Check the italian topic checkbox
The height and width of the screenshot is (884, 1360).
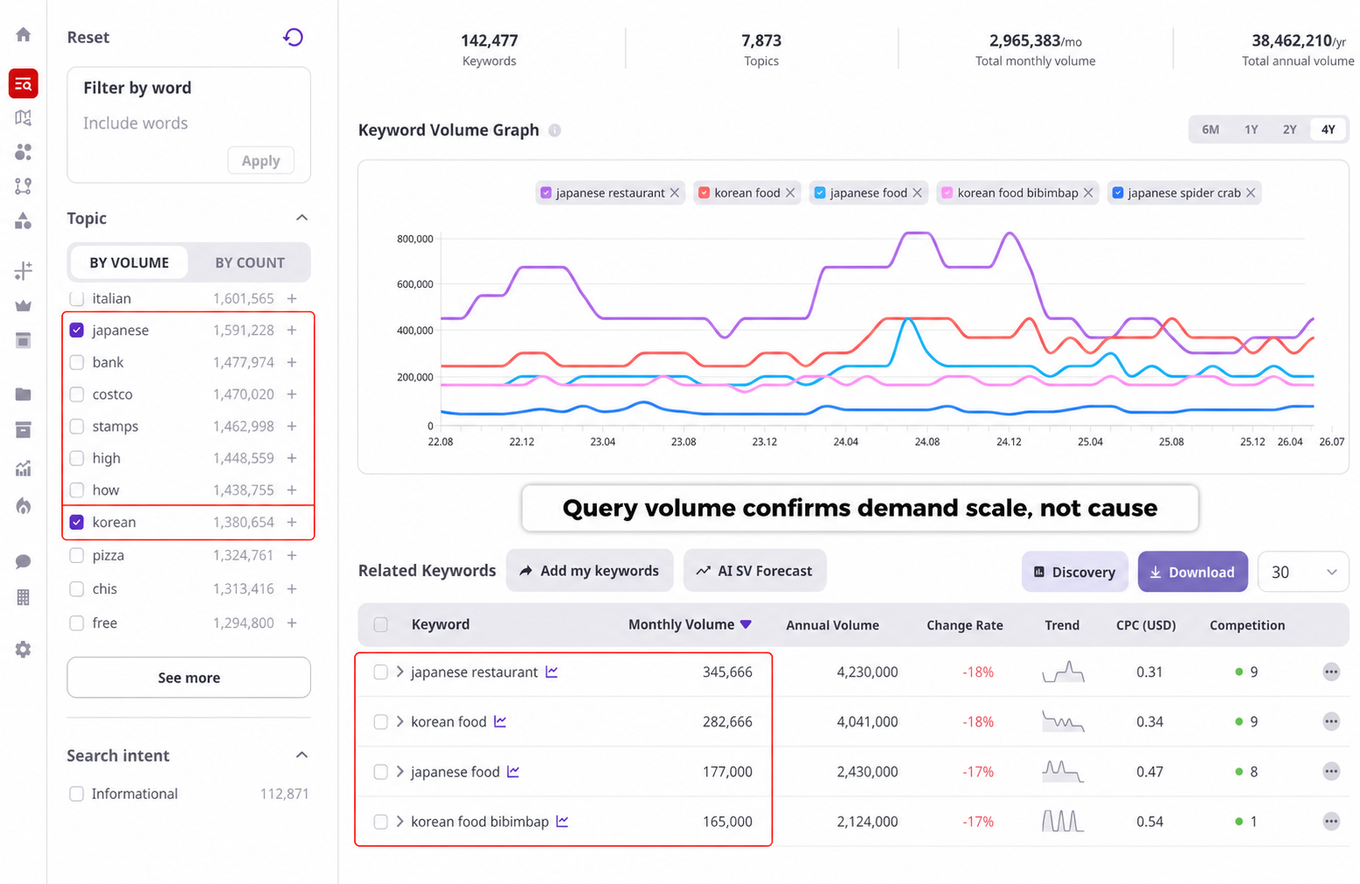(77, 299)
